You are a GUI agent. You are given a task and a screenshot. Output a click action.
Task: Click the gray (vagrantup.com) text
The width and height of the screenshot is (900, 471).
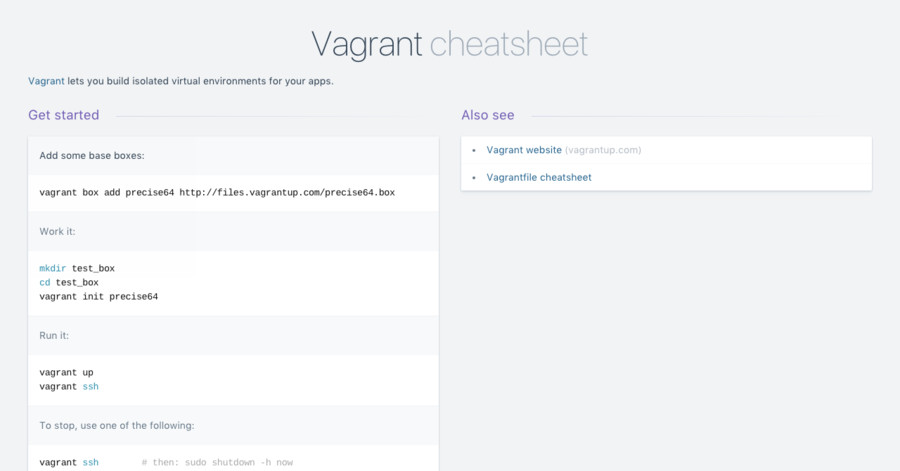click(603, 150)
